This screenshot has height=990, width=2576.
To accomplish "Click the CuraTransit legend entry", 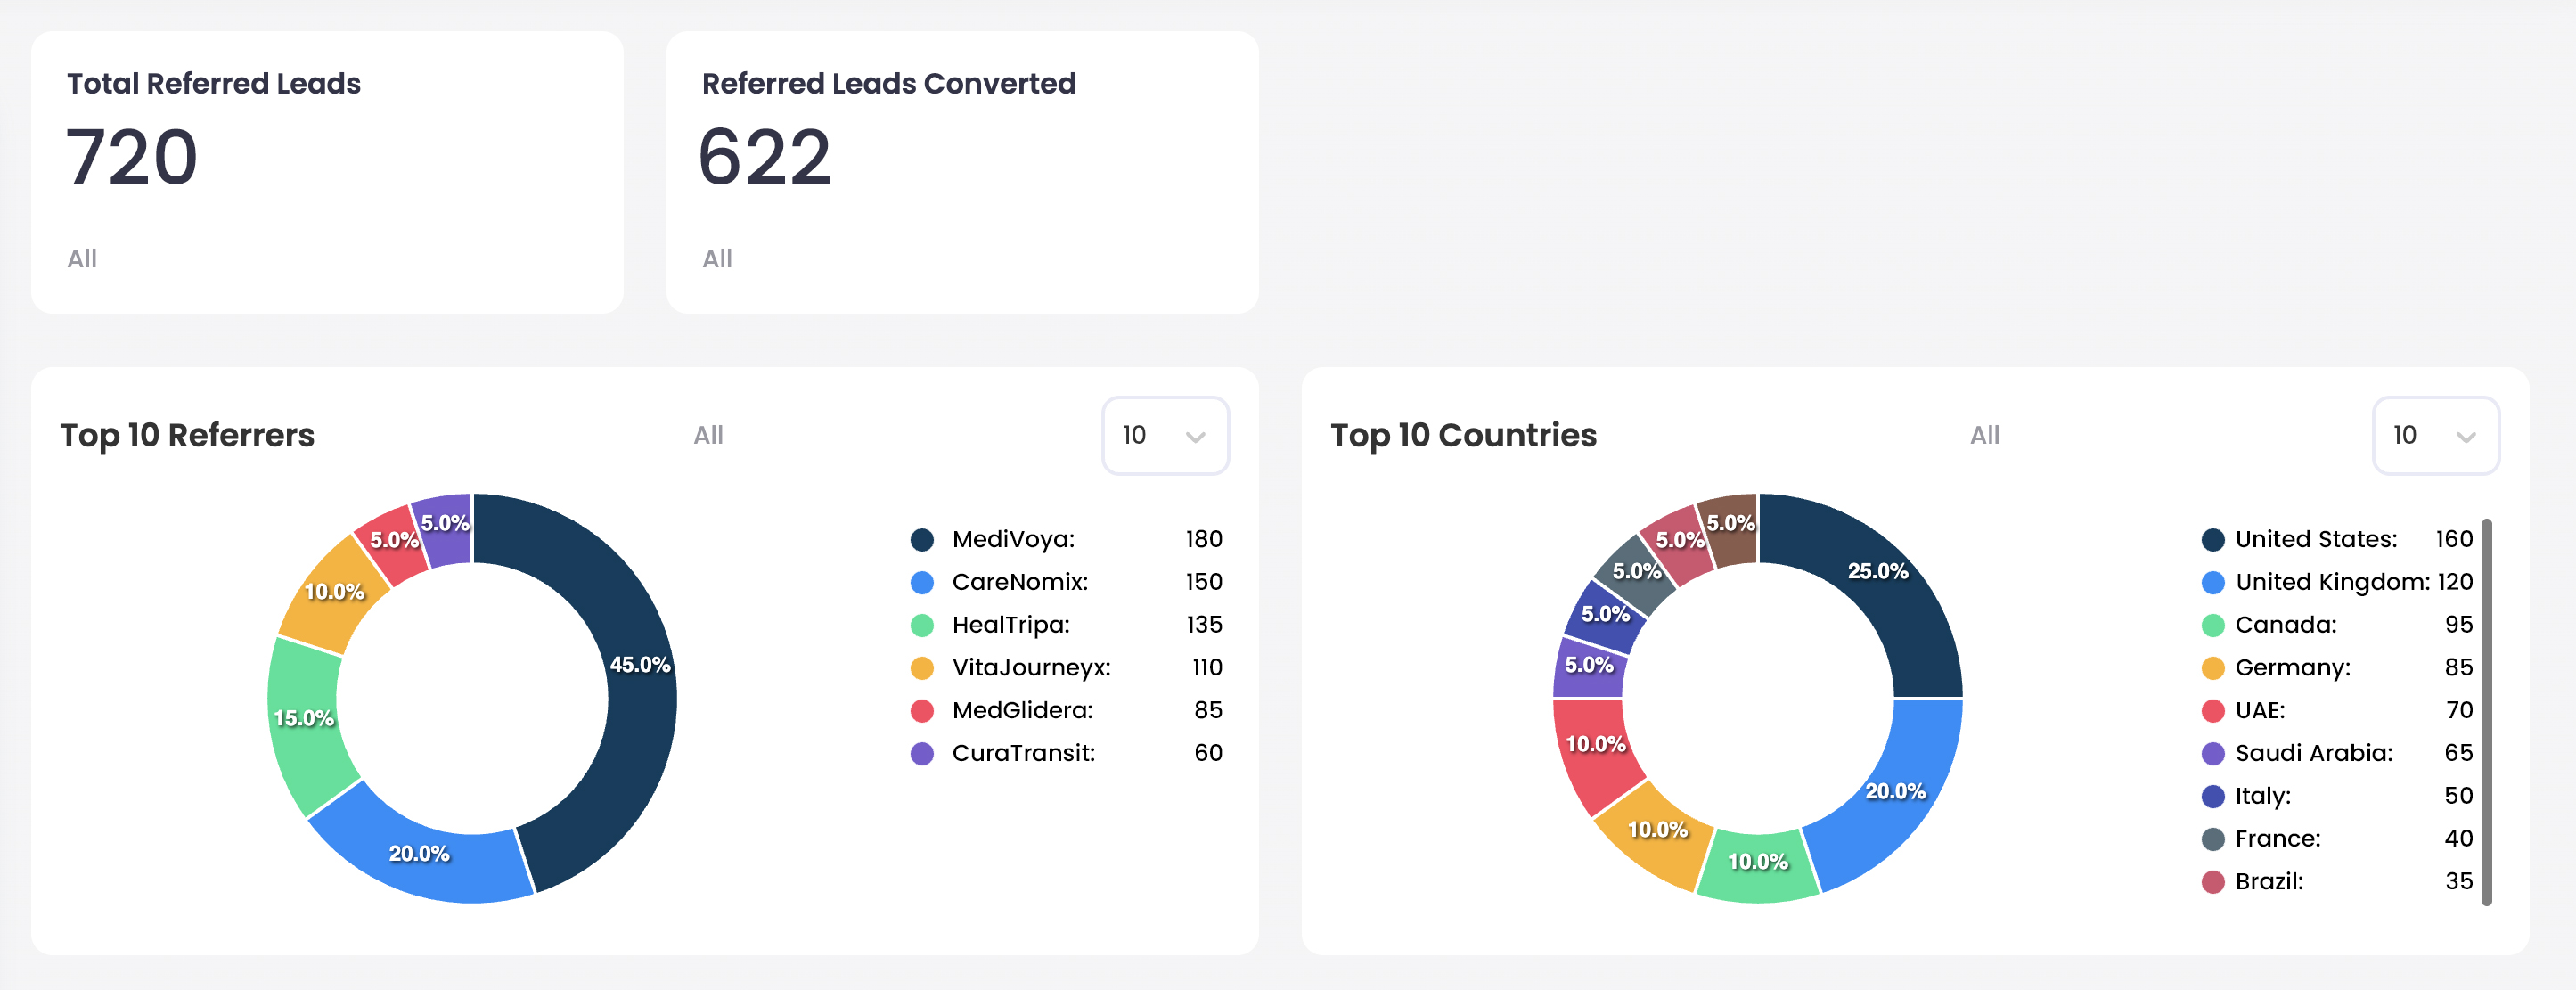I will tap(1022, 753).
